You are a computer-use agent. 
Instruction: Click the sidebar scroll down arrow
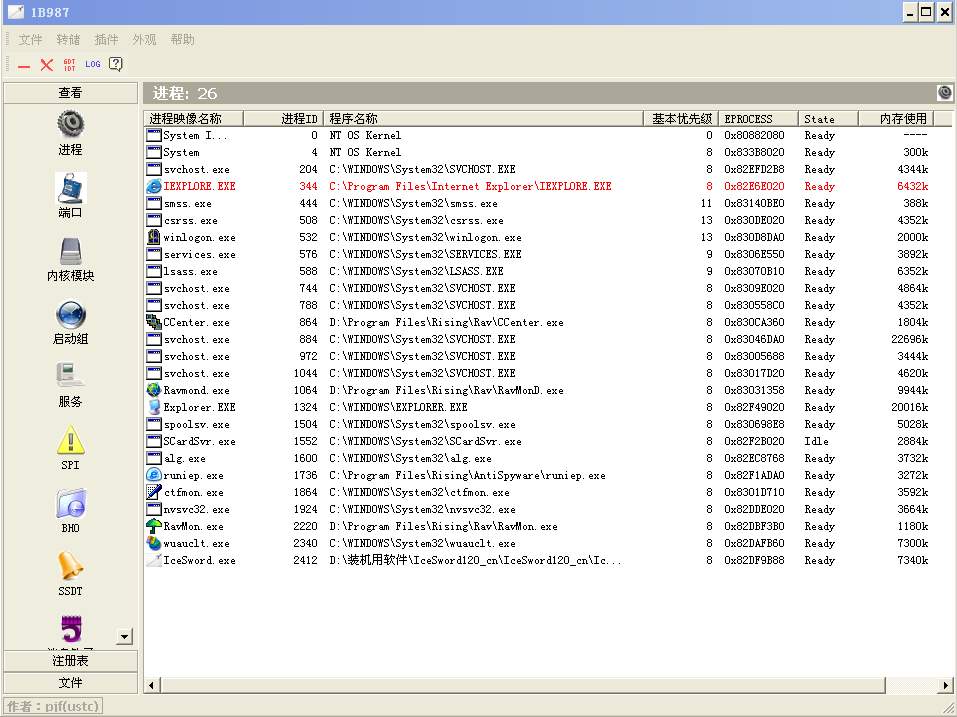(x=125, y=637)
